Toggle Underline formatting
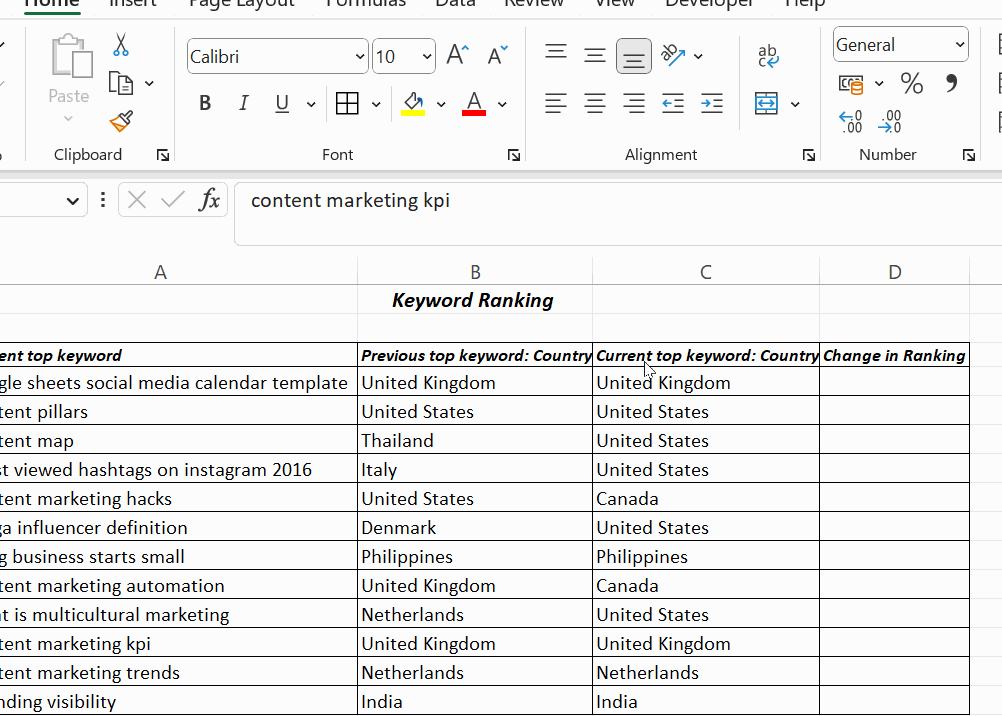 pyautogui.click(x=281, y=103)
